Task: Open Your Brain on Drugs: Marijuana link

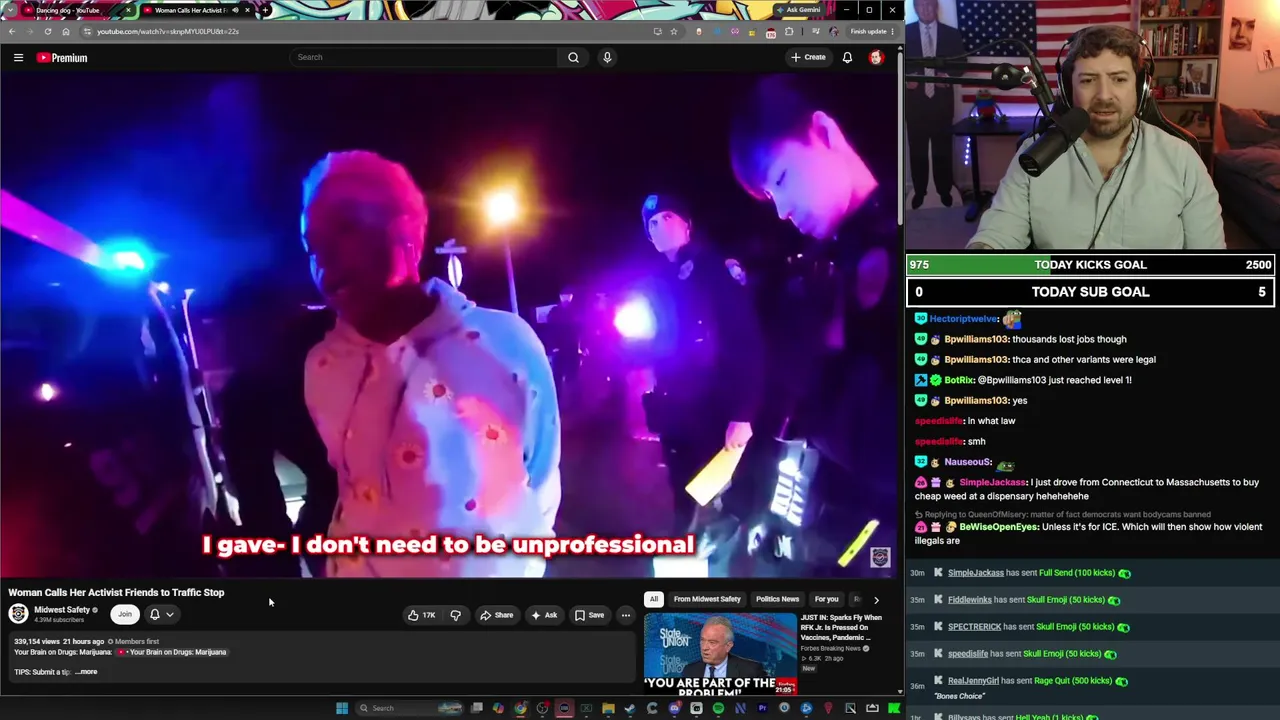Action: 172,652
